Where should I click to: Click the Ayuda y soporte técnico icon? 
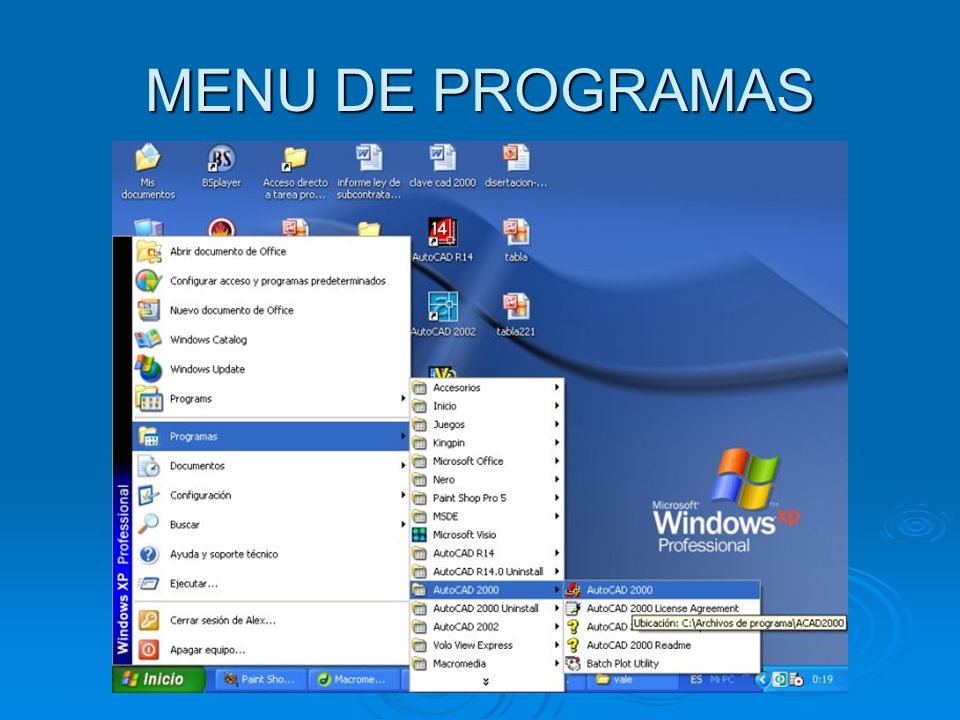click(x=149, y=554)
